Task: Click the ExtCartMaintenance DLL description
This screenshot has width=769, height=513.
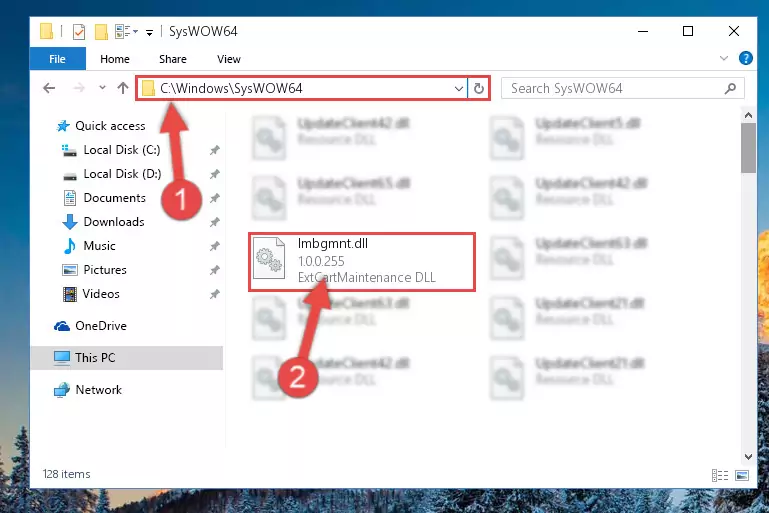Action: pyautogui.click(x=367, y=278)
